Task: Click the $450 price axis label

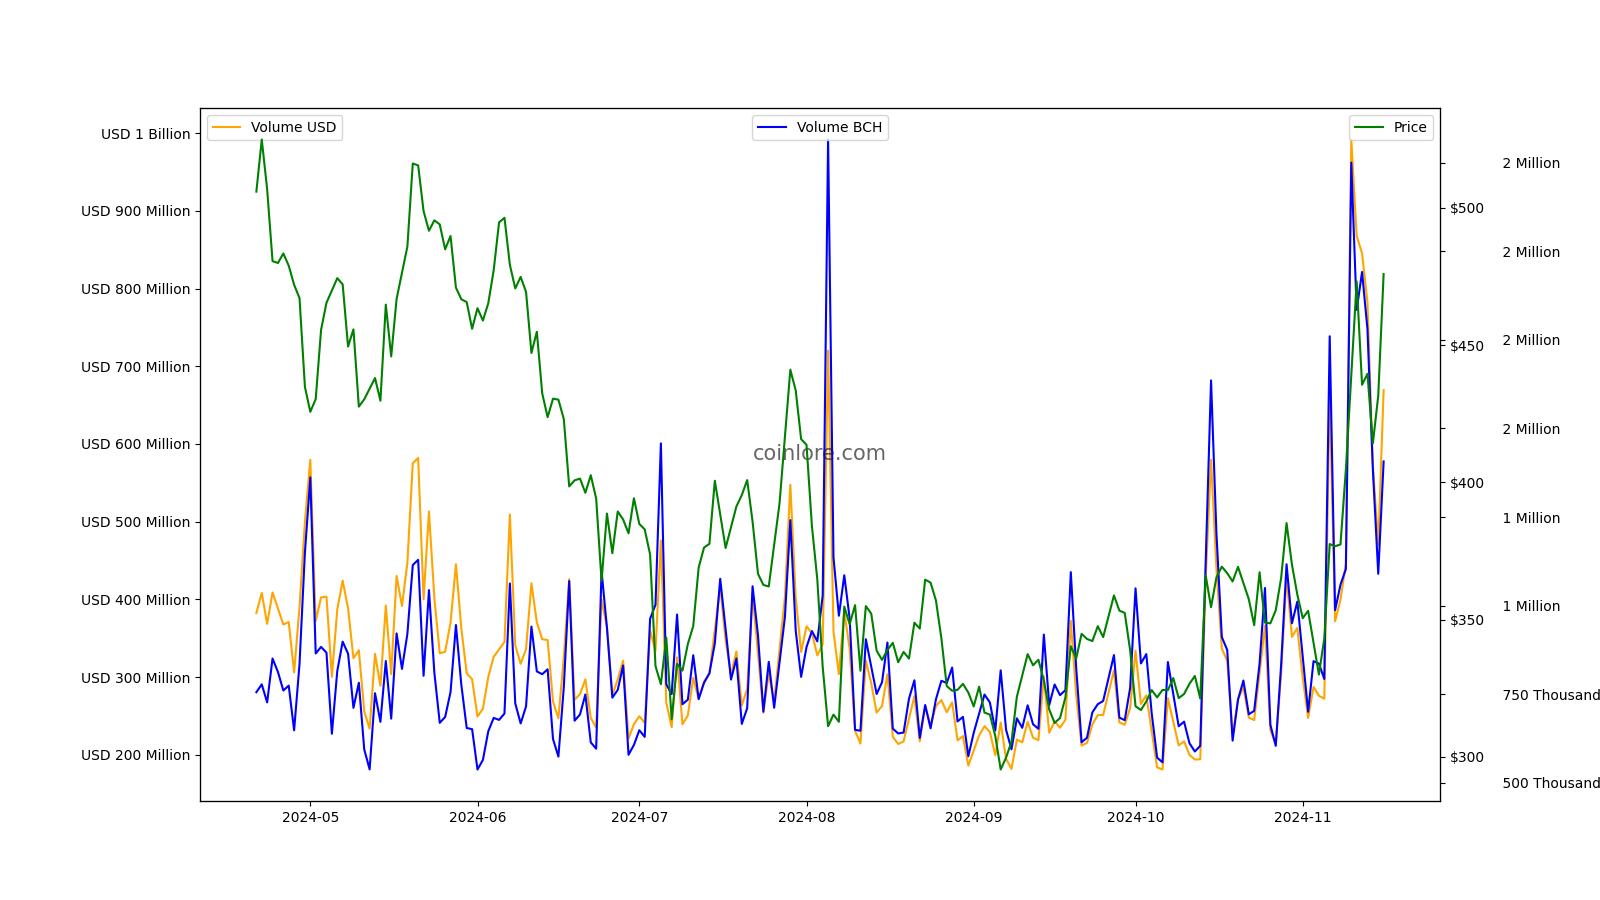Action: [1467, 346]
